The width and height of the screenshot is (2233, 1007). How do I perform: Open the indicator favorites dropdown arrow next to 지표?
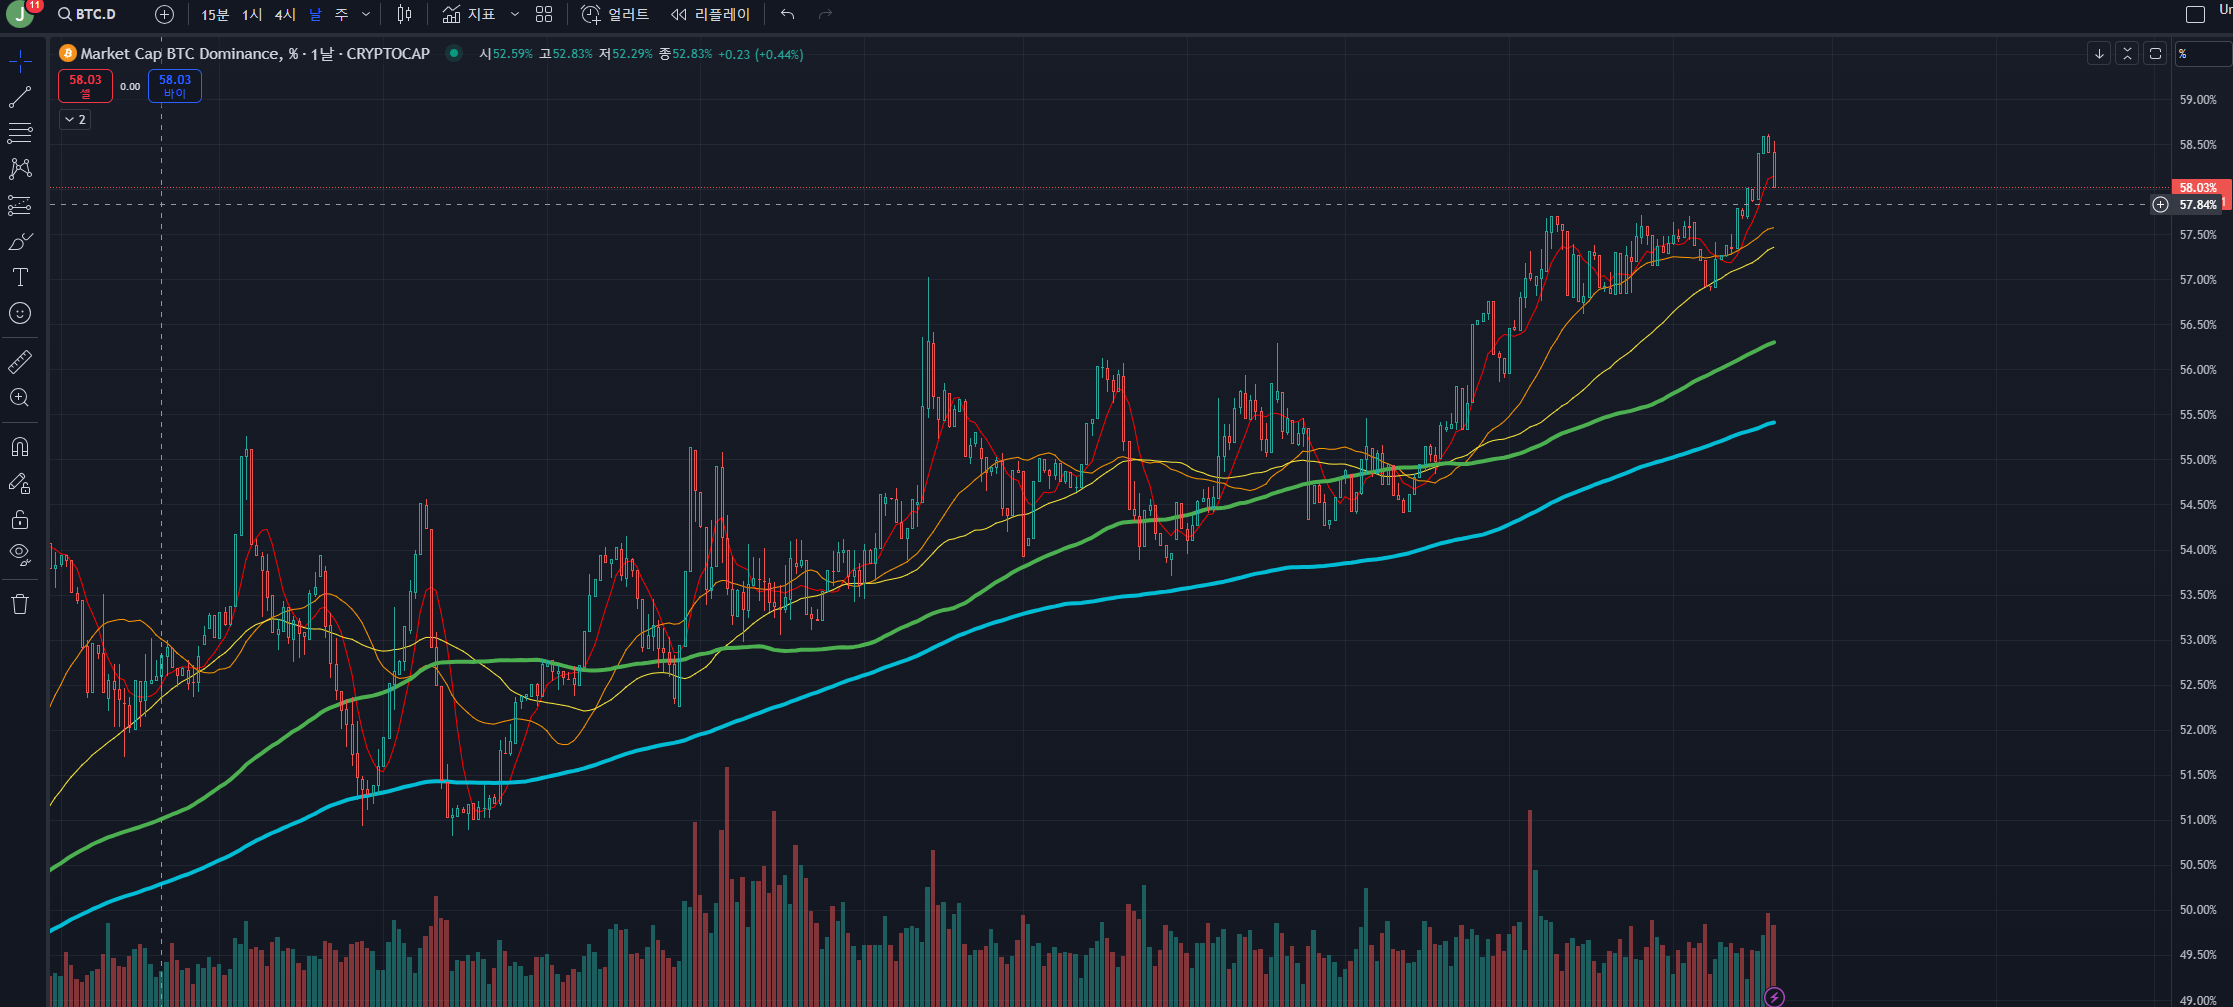click(x=515, y=14)
